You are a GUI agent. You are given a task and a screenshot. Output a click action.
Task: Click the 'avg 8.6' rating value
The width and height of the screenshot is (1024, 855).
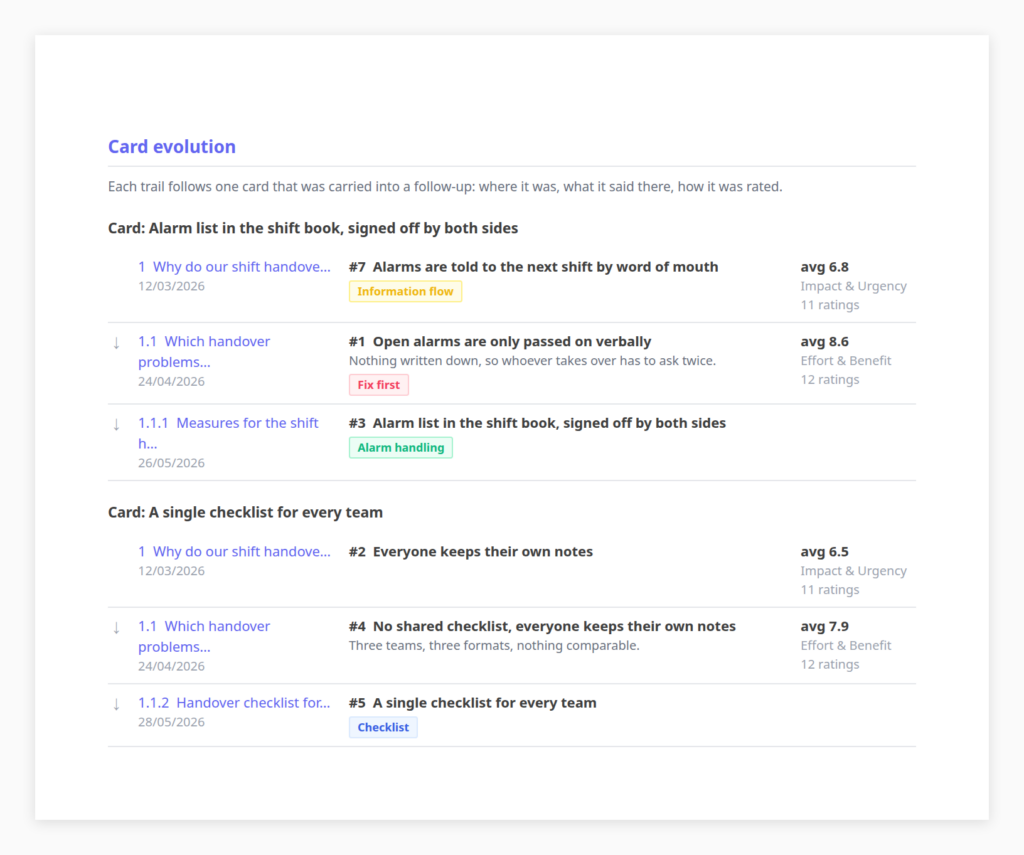pyautogui.click(x=825, y=342)
